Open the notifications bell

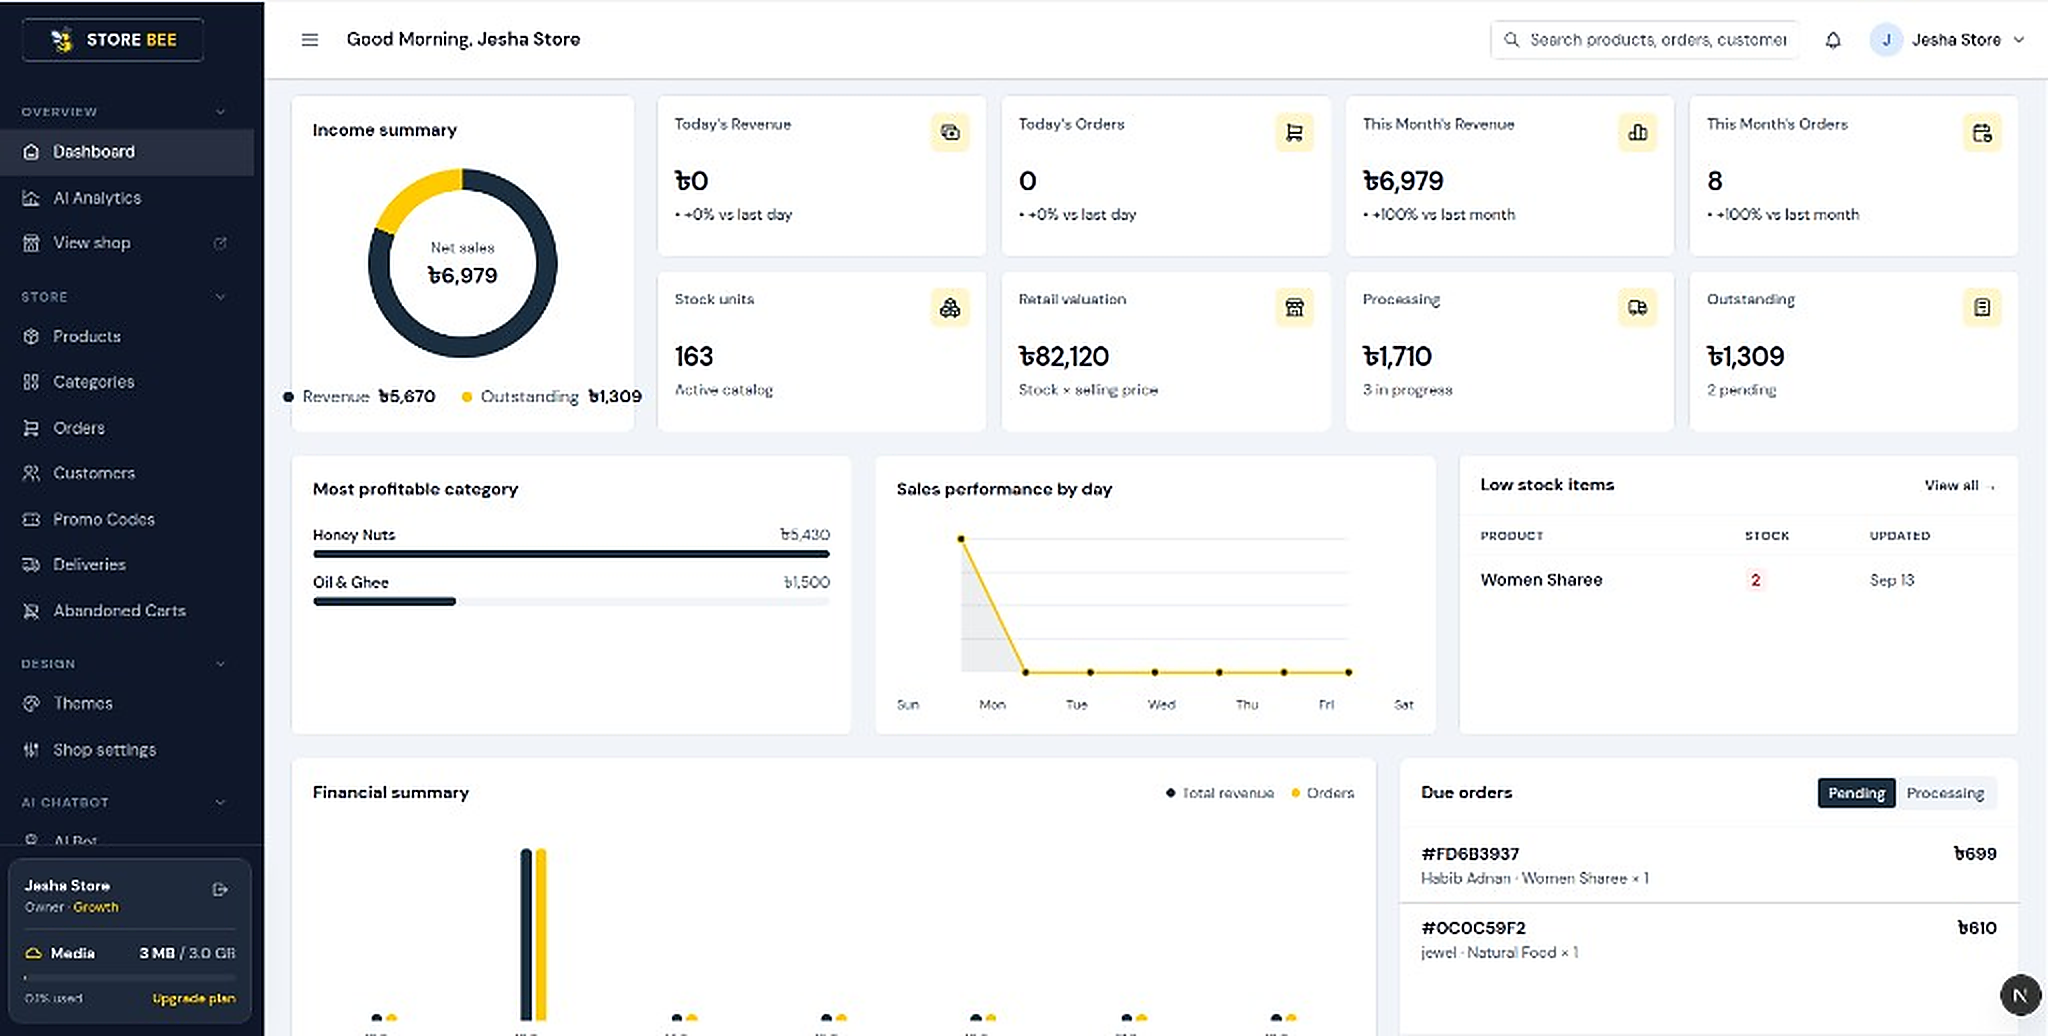click(x=1833, y=40)
